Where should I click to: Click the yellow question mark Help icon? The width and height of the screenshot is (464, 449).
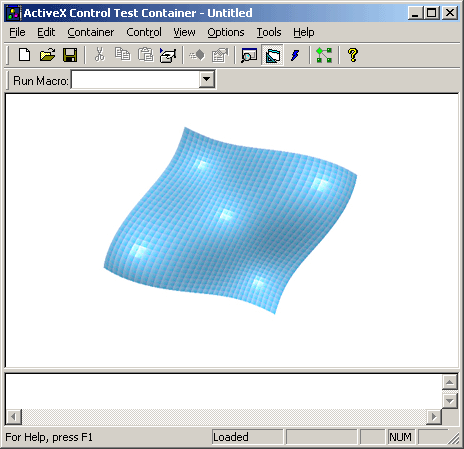pos(353,55)
